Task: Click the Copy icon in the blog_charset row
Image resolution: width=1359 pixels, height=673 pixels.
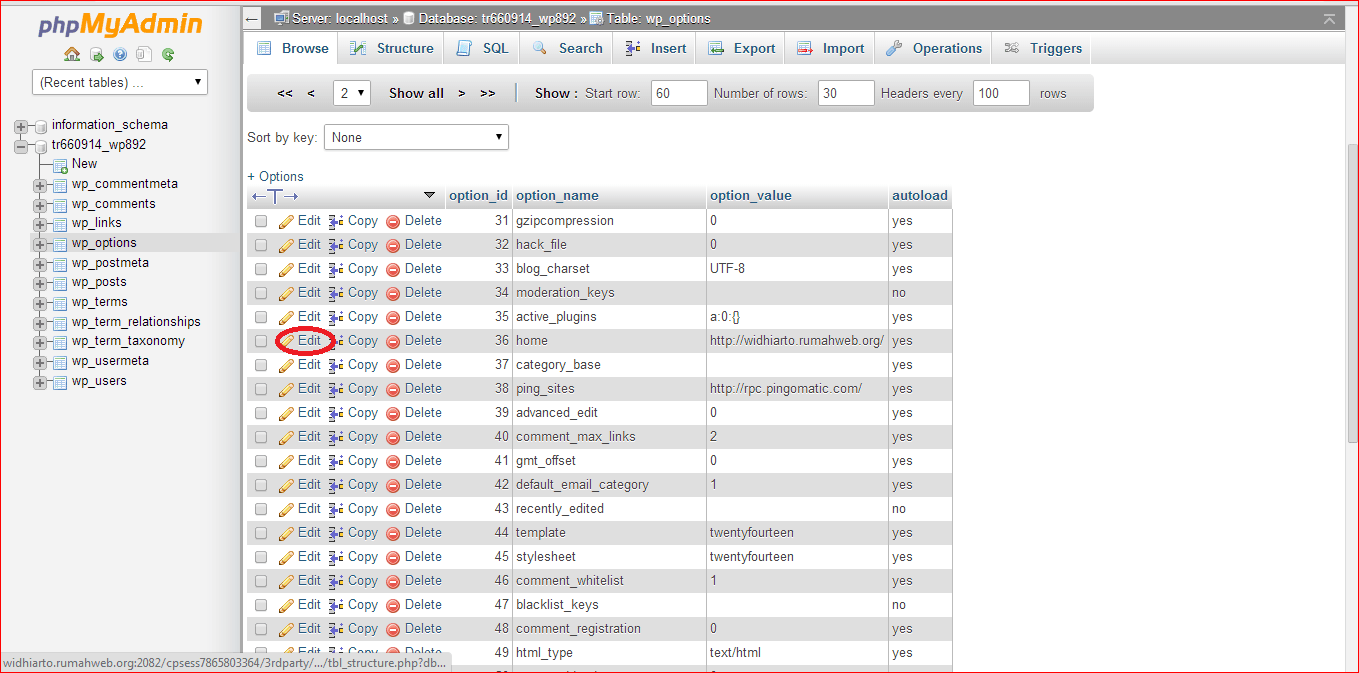Action: pyautogui.click(x=336, y=269)
